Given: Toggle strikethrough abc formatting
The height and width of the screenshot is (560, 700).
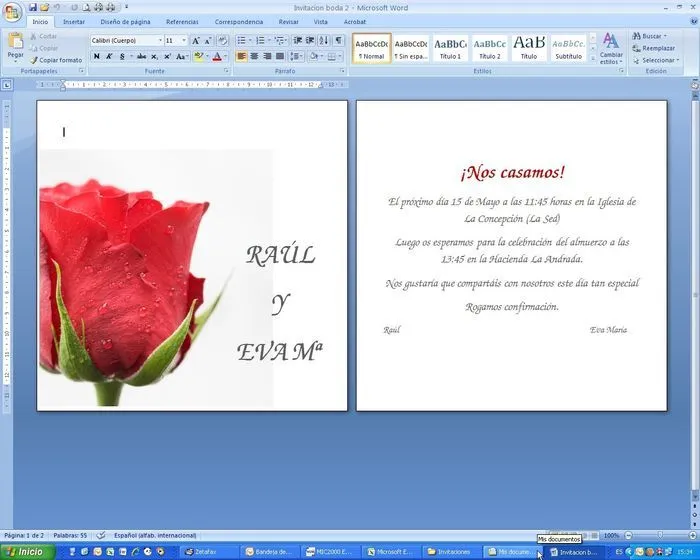Looking at the screenshot, I should (x=142, y=56).
